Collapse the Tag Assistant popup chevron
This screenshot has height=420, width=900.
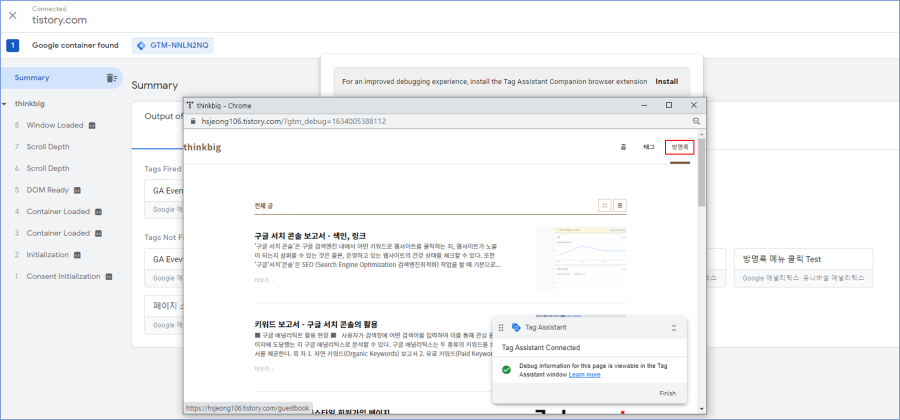674,328
